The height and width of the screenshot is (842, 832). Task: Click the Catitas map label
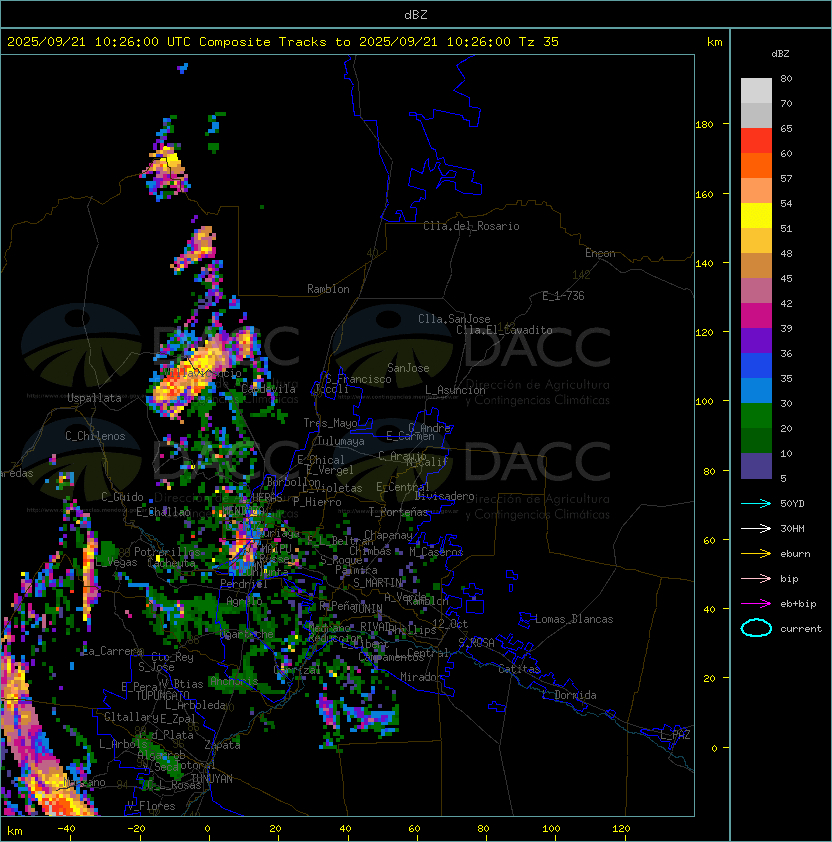tap(519, 669)
